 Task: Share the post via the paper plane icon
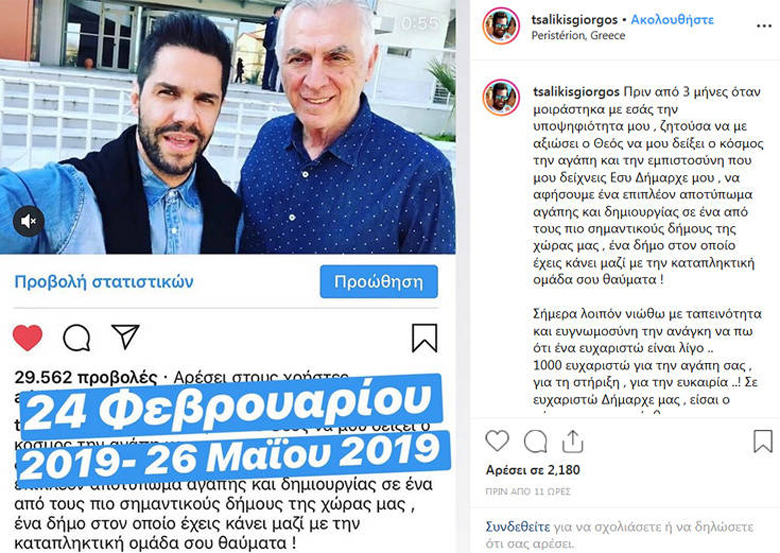[125, 337]
